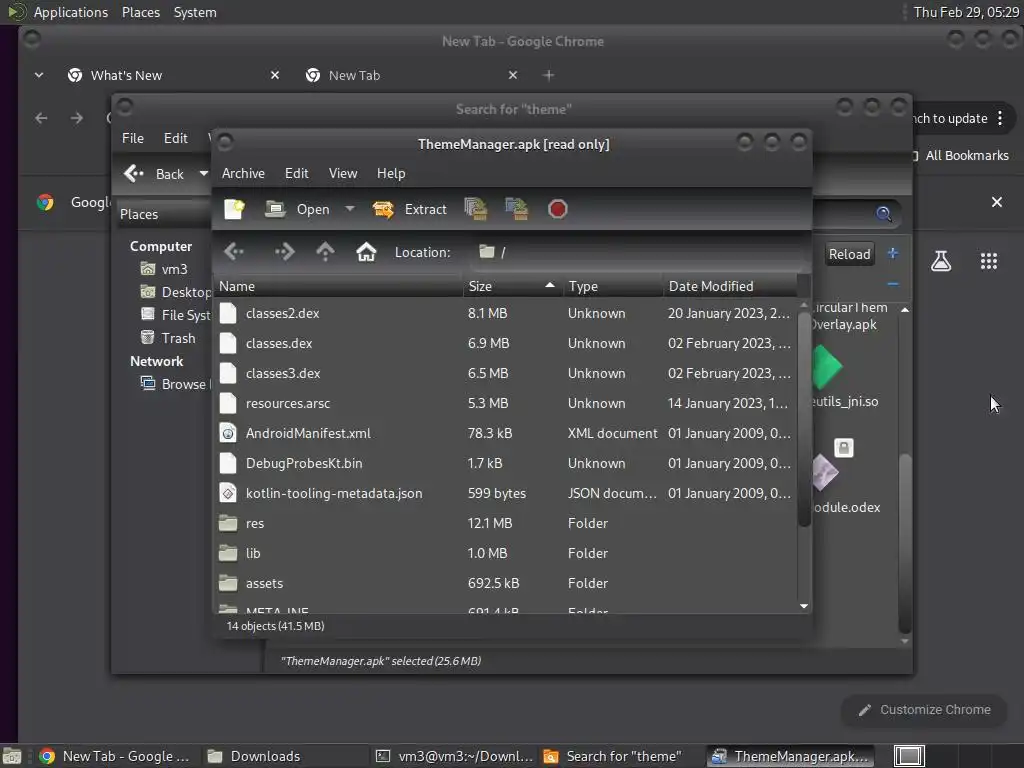Click the add folder to archive icon

[517, 209]
